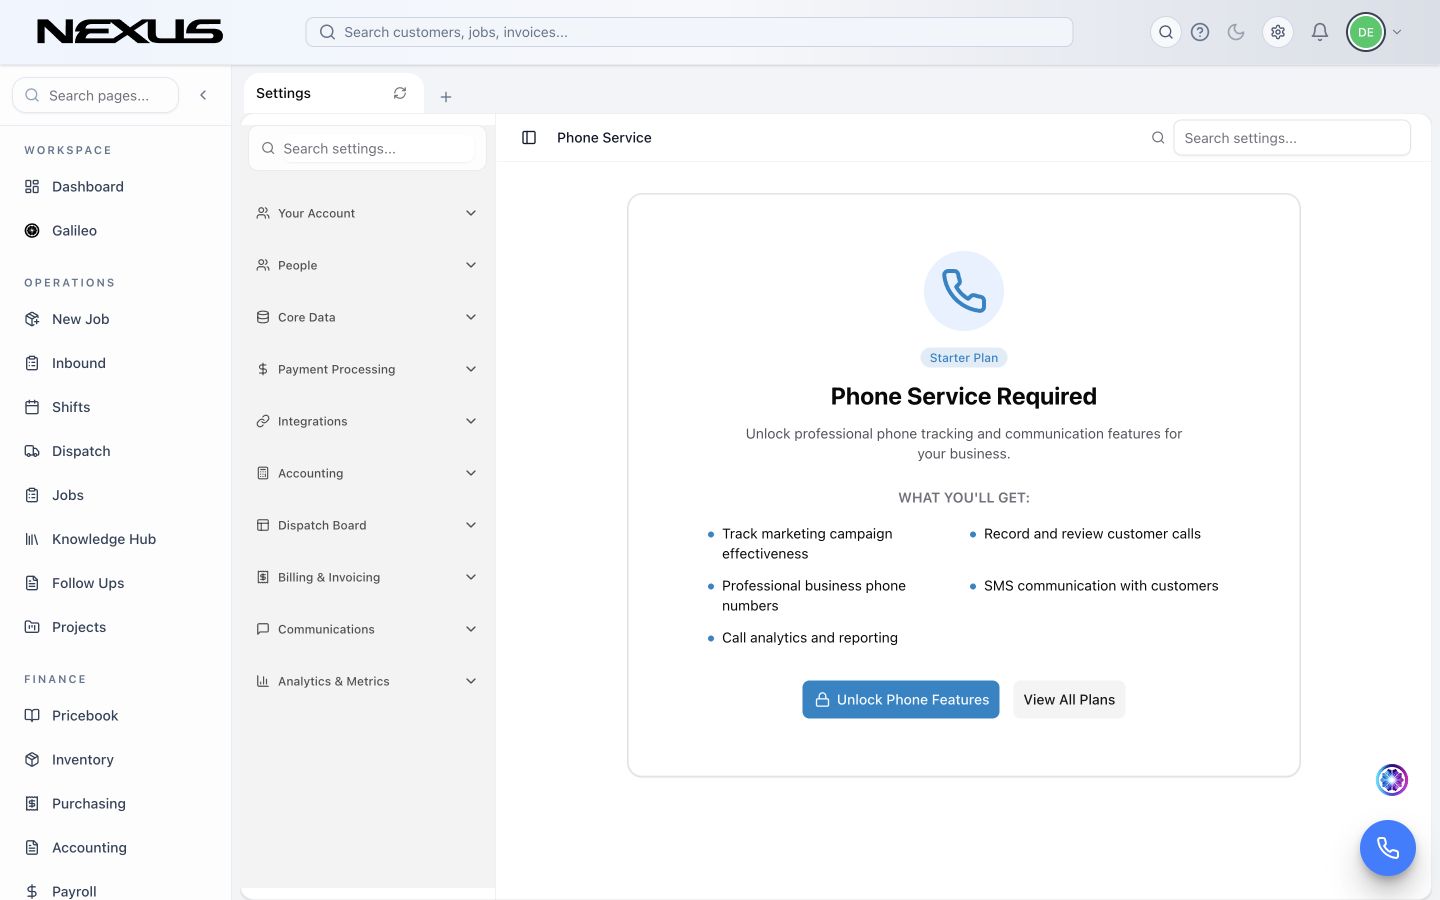Expand the Billing & Invoicing settings section

click(x=367, y=577)
